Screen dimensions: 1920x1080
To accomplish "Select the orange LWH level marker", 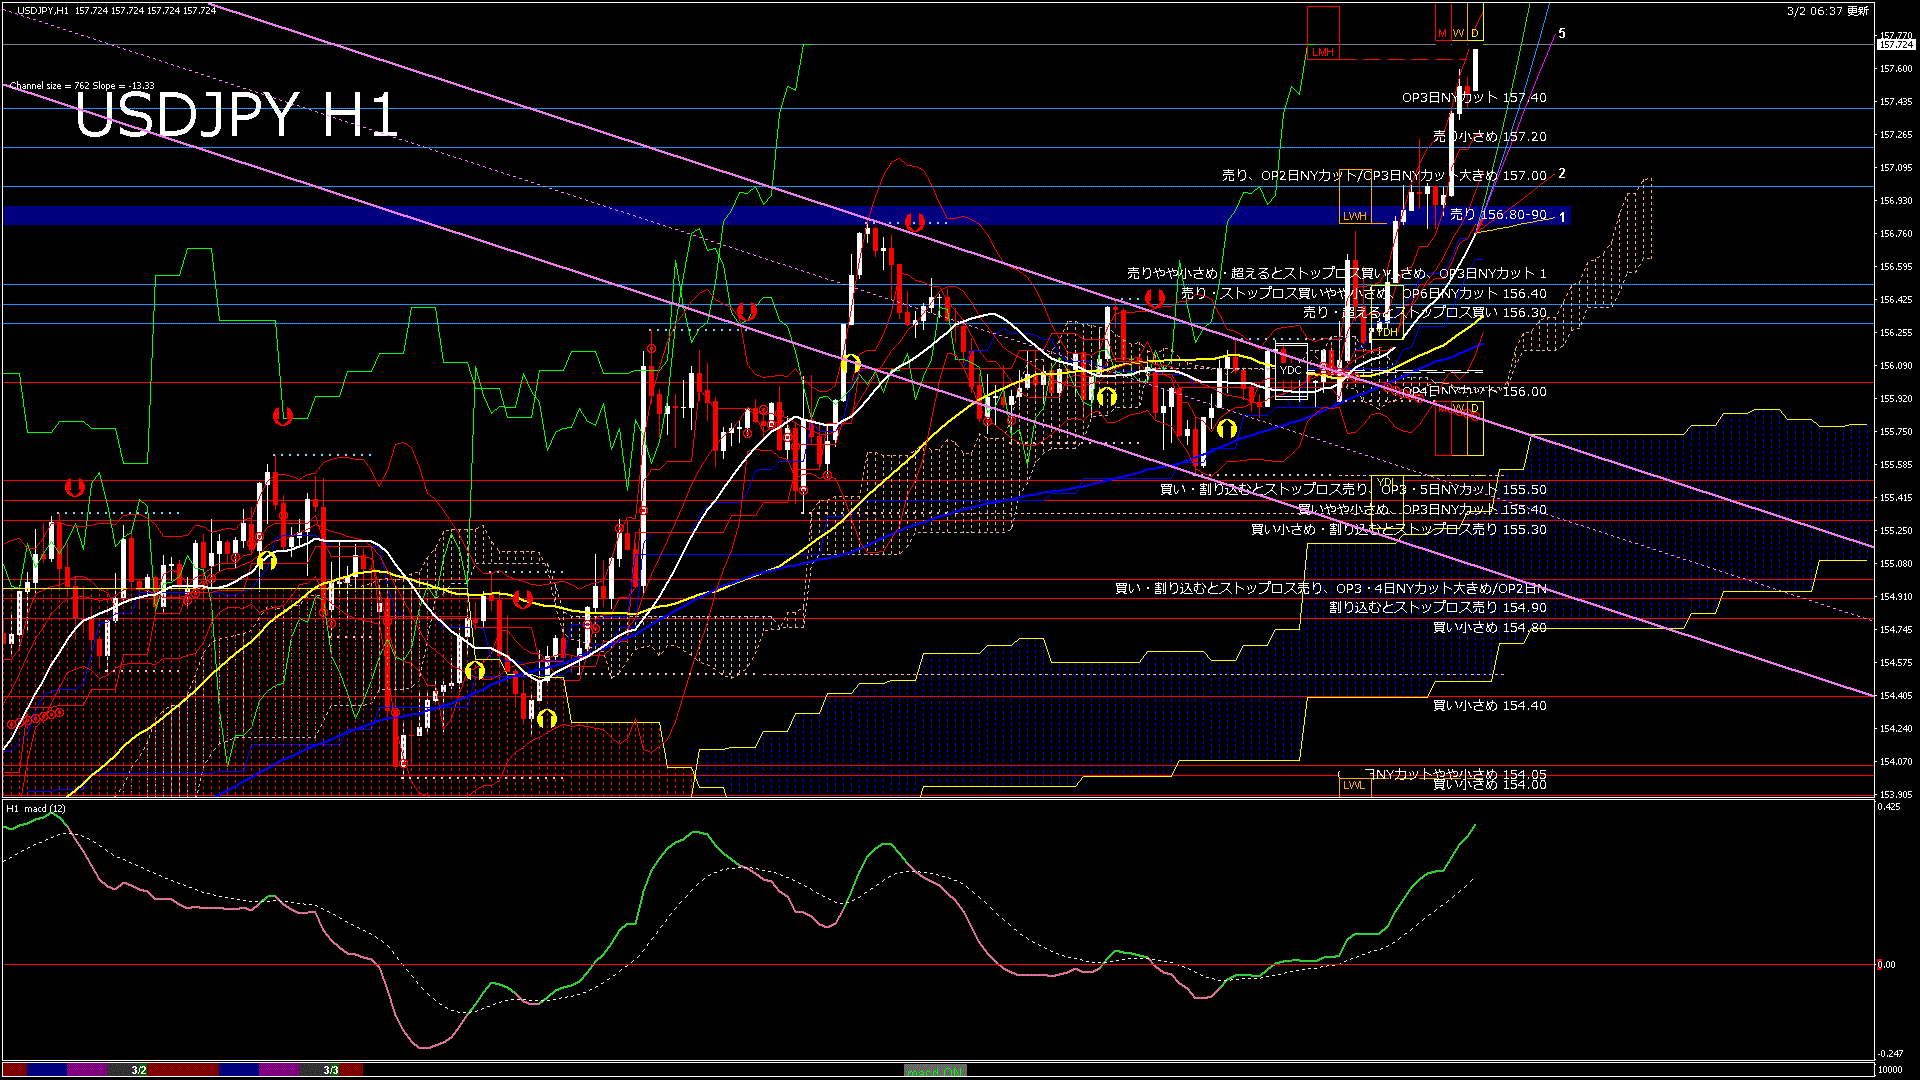I will coord(1354,216).
